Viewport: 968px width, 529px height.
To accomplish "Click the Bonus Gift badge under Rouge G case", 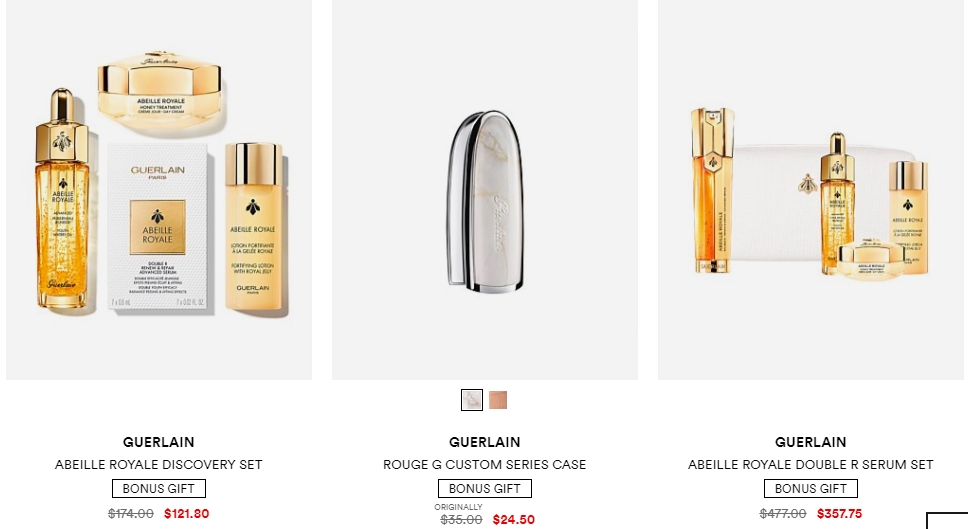I will tap(485, 488).
